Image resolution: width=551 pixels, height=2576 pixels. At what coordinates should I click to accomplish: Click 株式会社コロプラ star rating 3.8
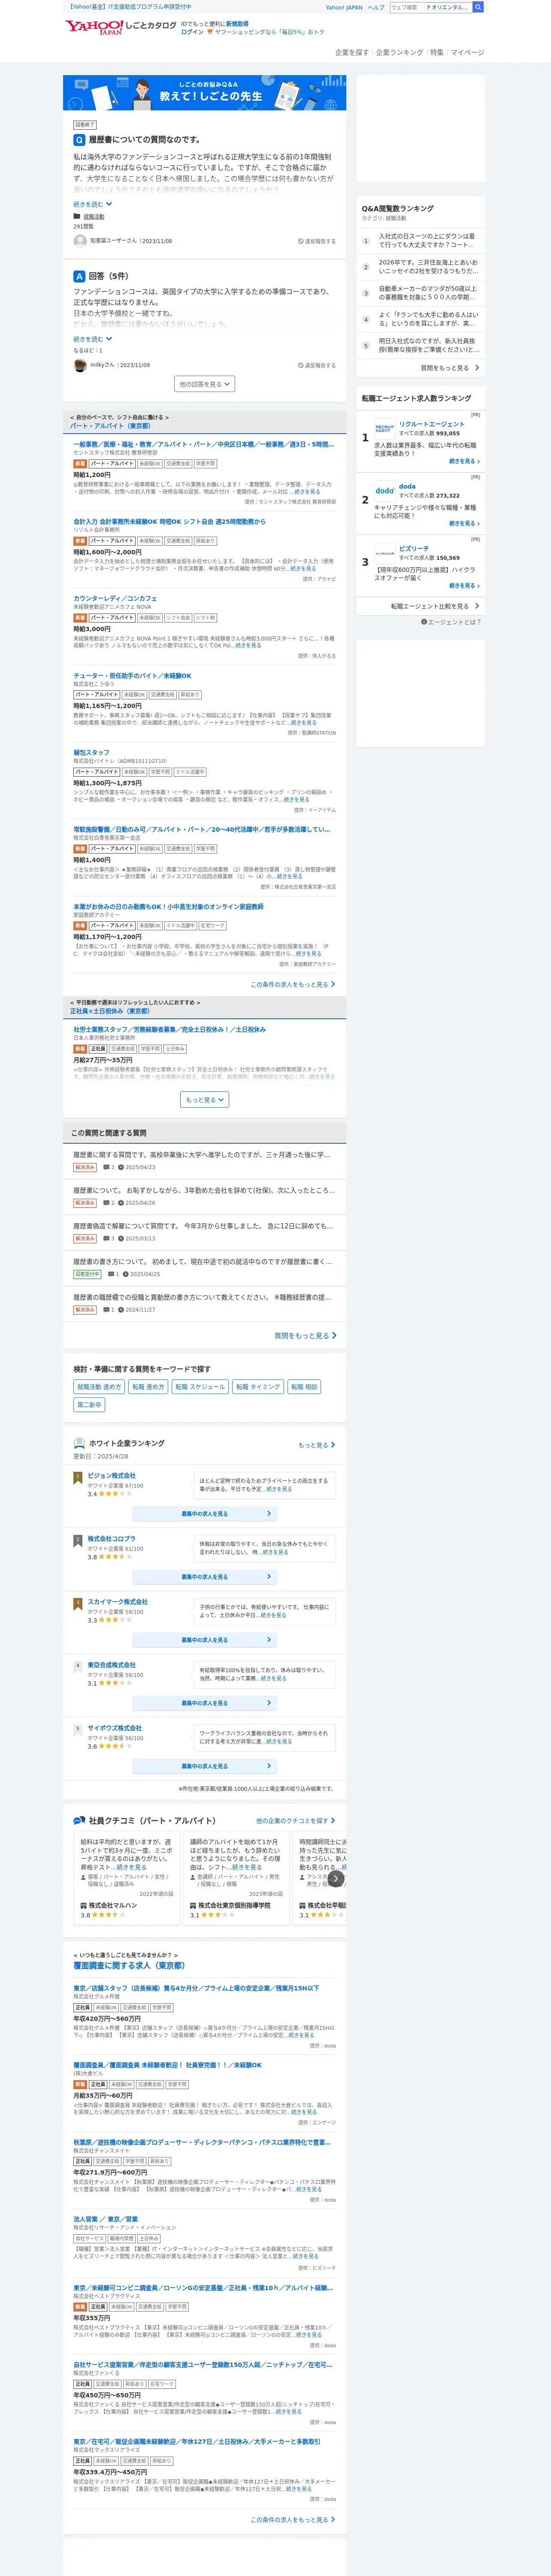(x=115, y=1557)
